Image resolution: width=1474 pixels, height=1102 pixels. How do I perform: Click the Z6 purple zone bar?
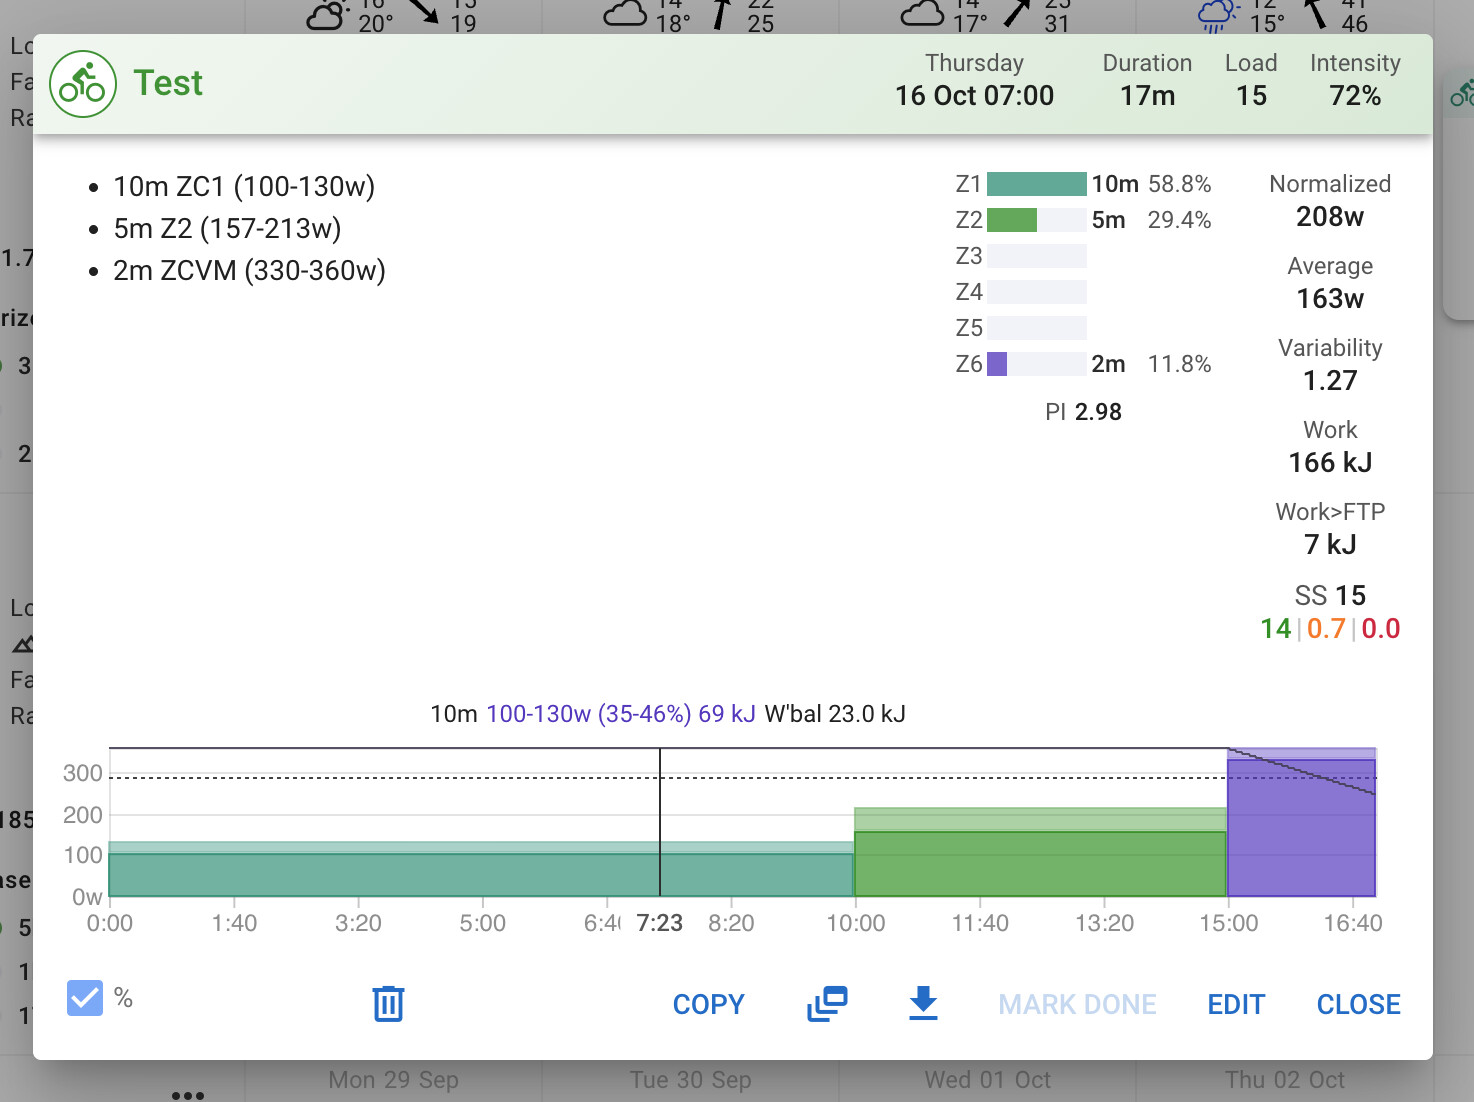[x=997, y=364]
